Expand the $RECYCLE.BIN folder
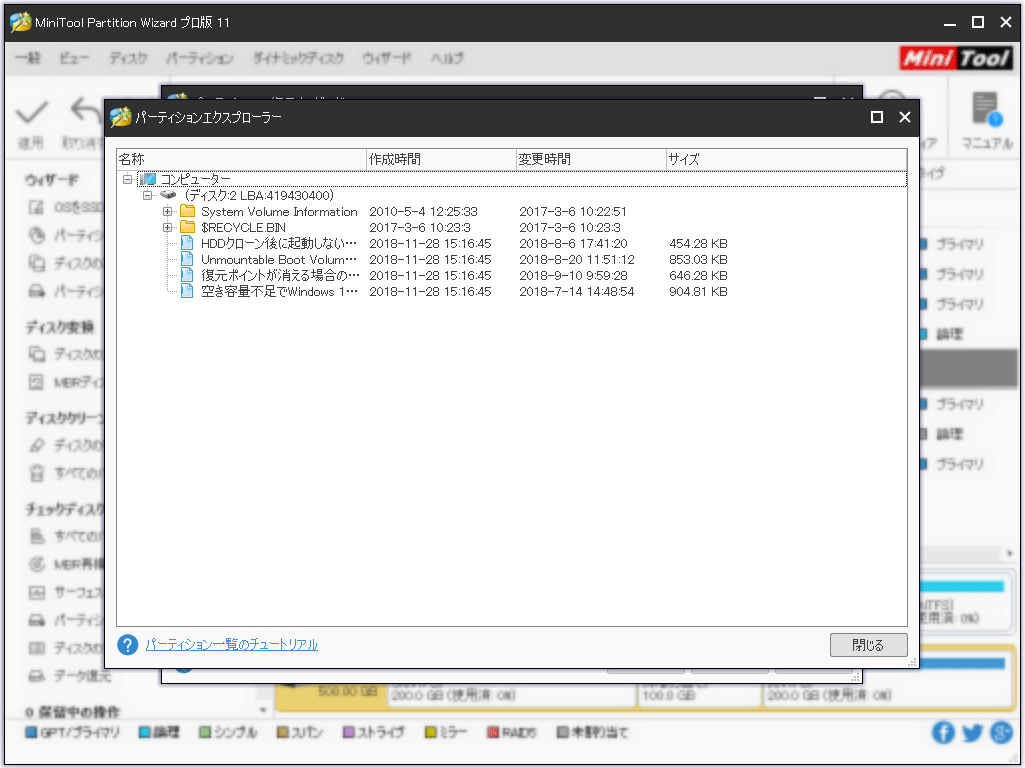Image resolution: width=1025 pixels, height=768 pixels. click(x=168, y=227)
